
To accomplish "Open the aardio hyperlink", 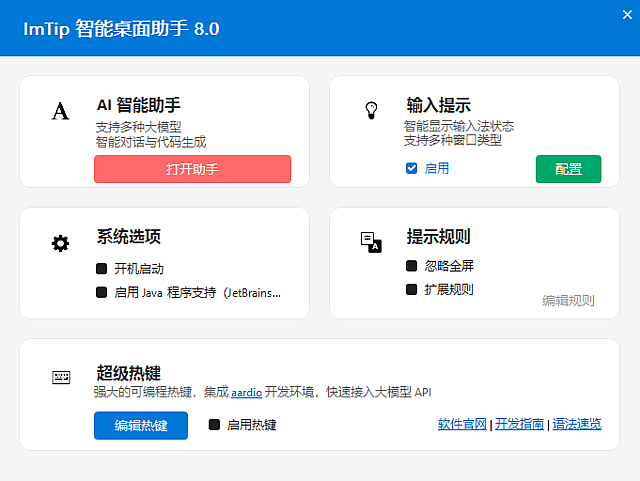I will click(x=246, y=394).
